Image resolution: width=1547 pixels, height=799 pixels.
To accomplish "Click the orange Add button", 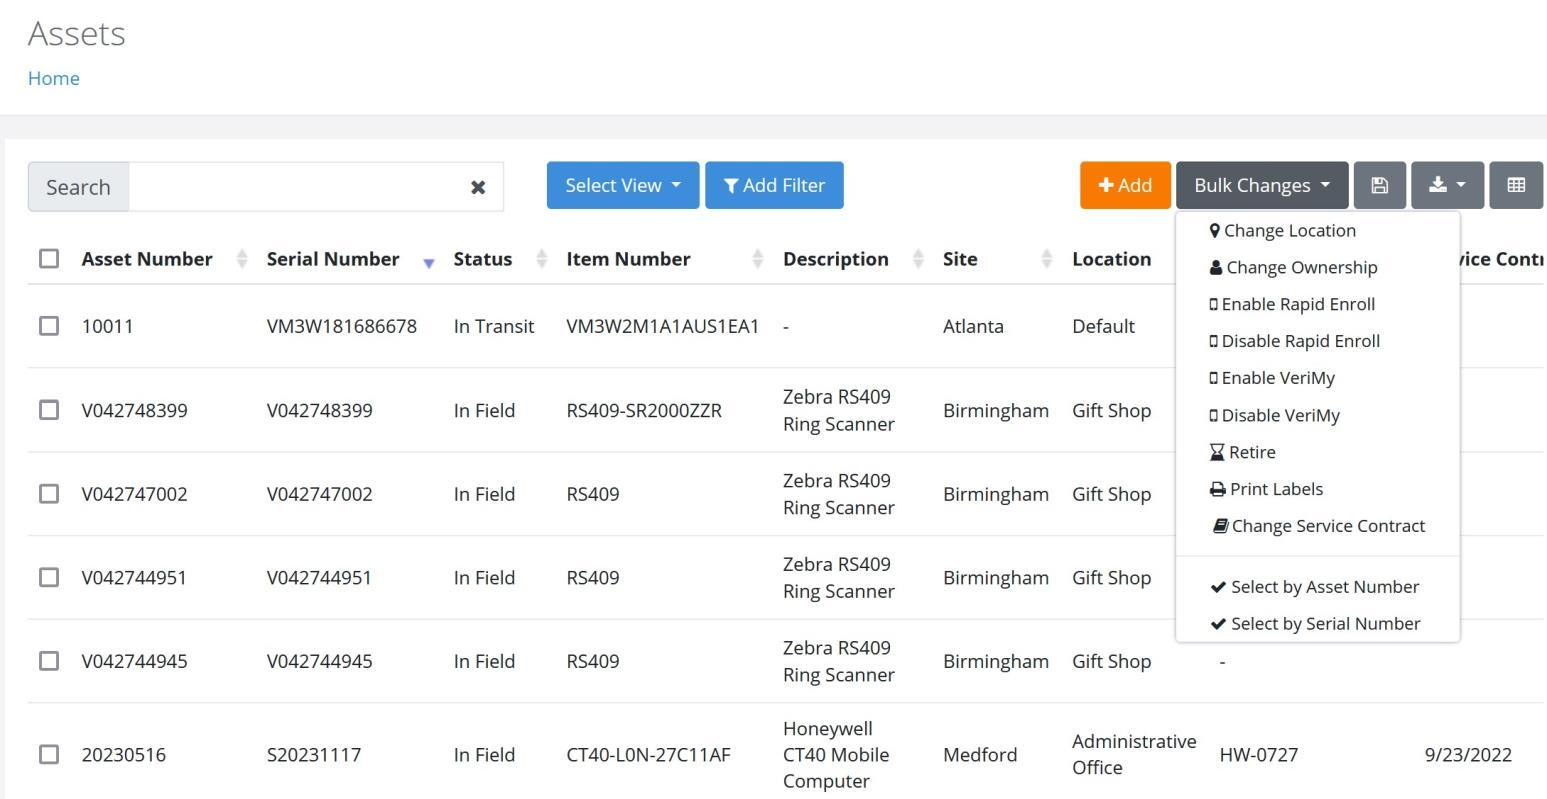I will 1125,185.
